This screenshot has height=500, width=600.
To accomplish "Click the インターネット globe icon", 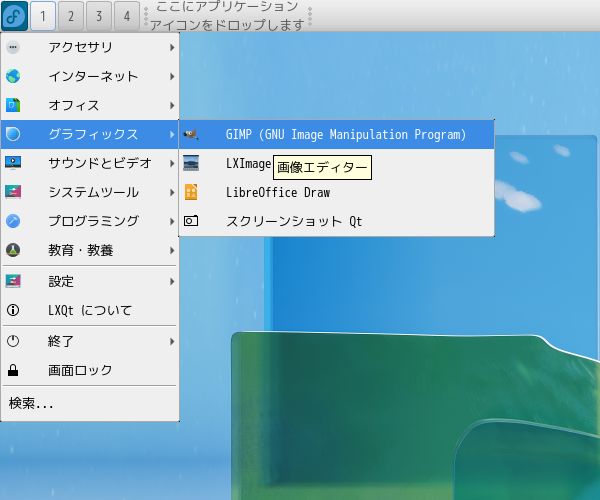I will tap(13, 76).
